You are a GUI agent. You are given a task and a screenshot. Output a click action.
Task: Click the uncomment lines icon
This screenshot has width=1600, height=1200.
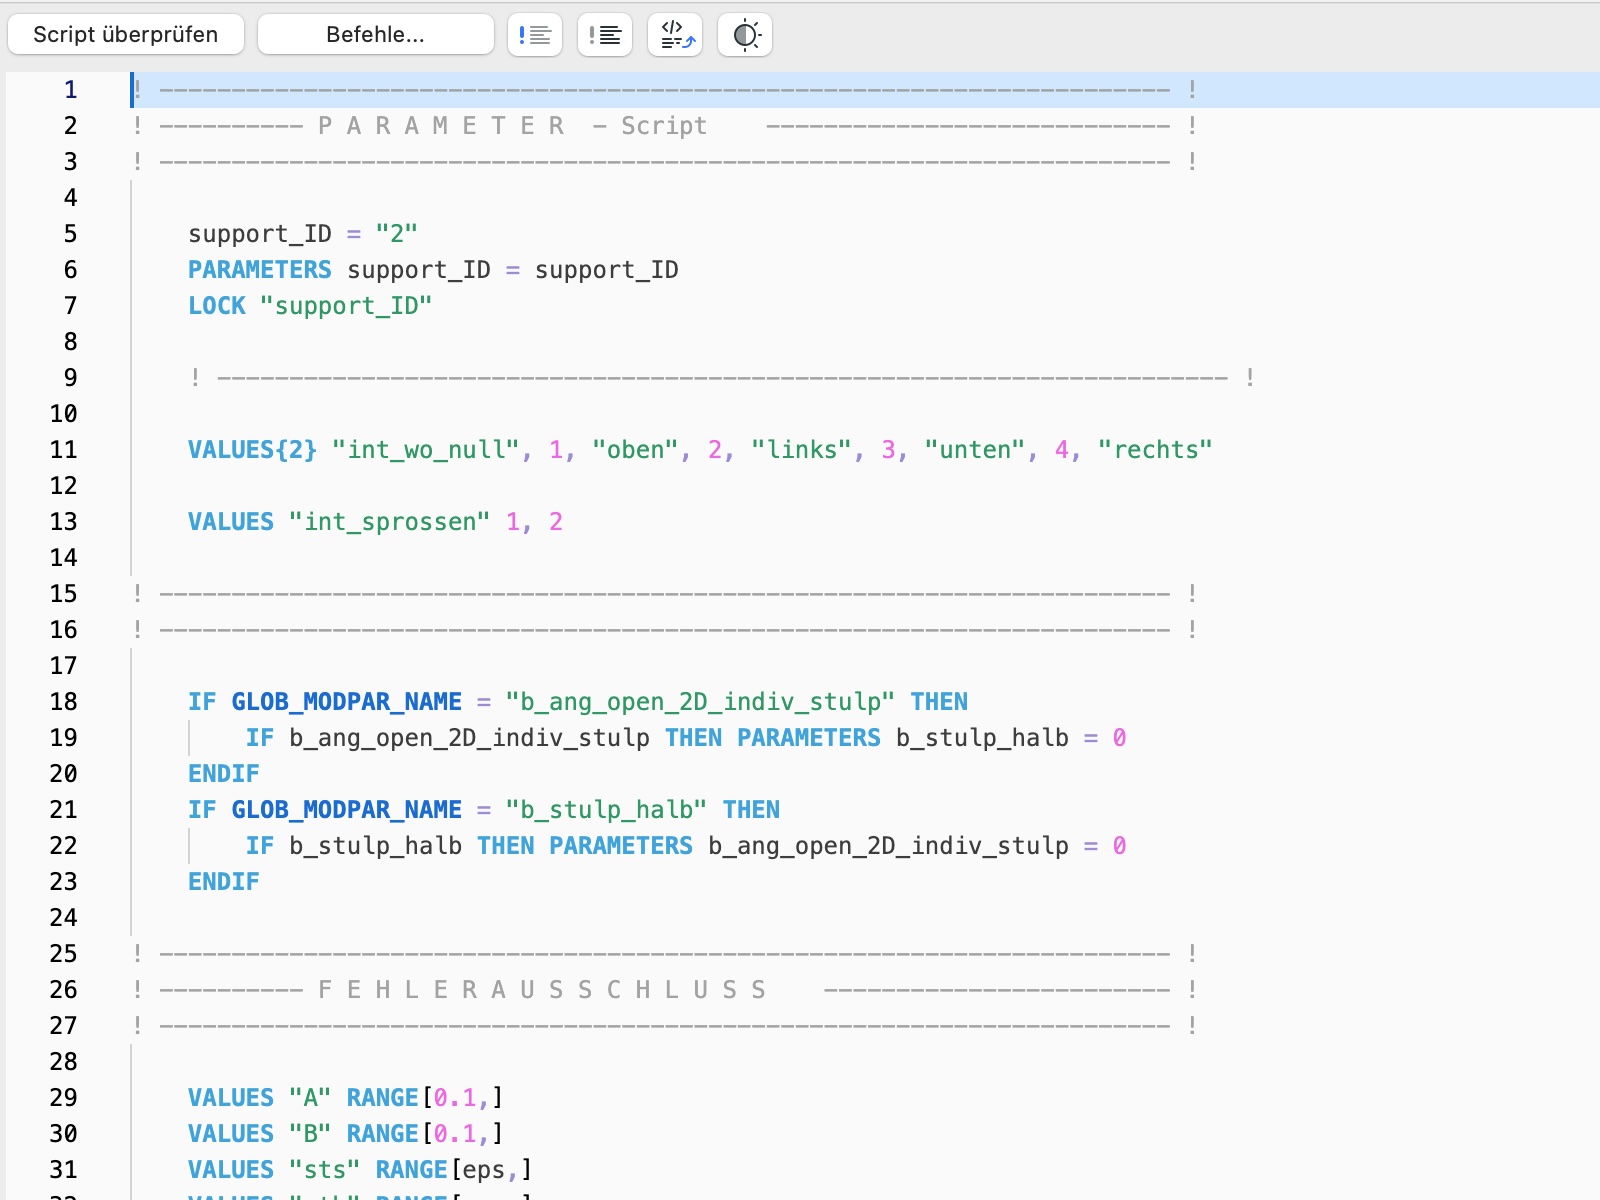(x=605, y=35)
